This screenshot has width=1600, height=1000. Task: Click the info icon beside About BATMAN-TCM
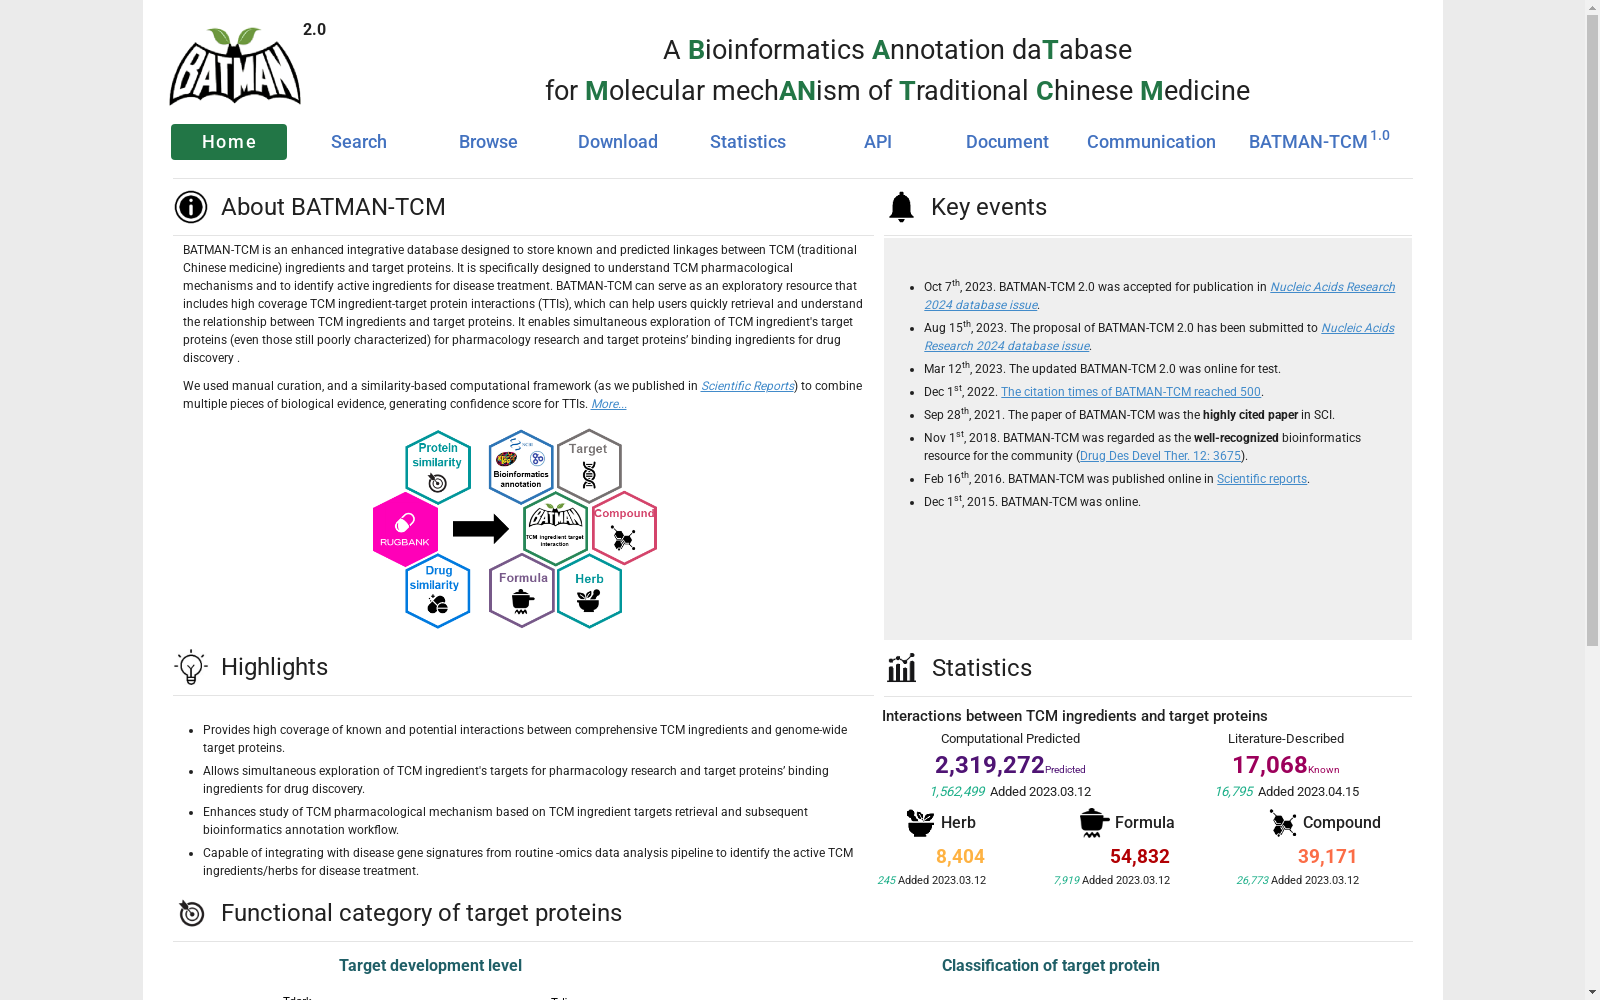pos(191,207)
